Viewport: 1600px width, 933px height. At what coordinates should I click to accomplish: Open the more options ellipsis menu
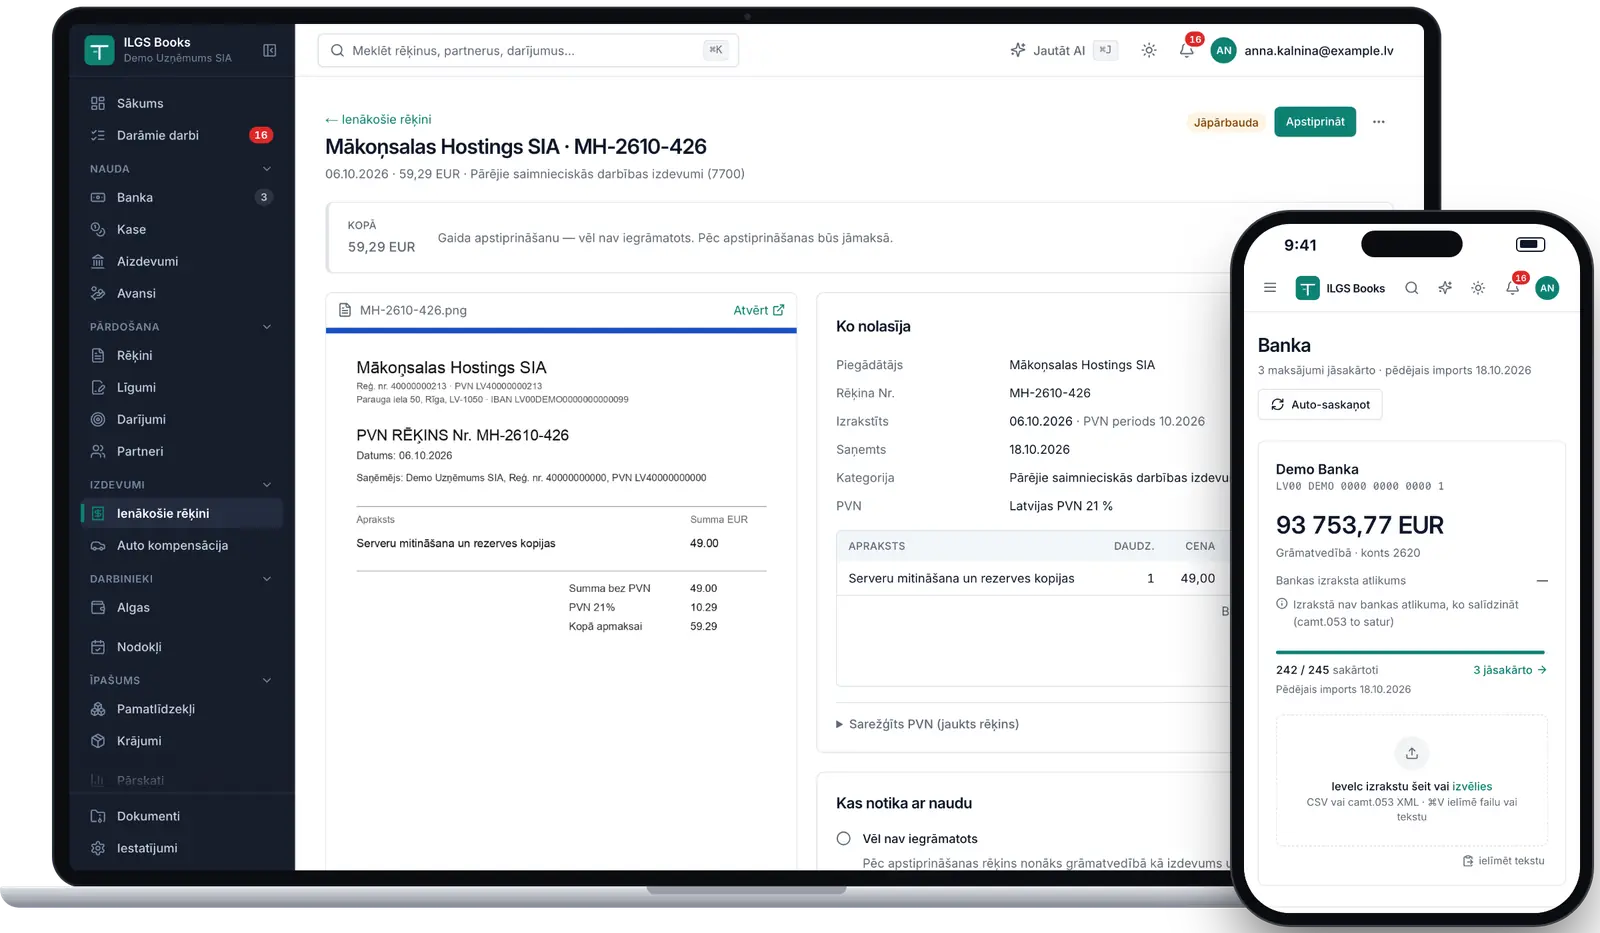point(1379,122)
